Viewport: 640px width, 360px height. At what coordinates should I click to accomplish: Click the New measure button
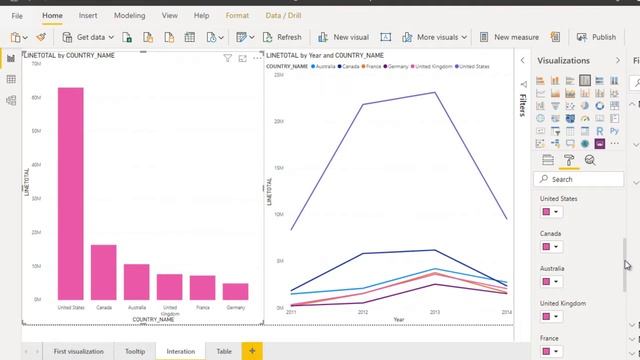point(509,37)
